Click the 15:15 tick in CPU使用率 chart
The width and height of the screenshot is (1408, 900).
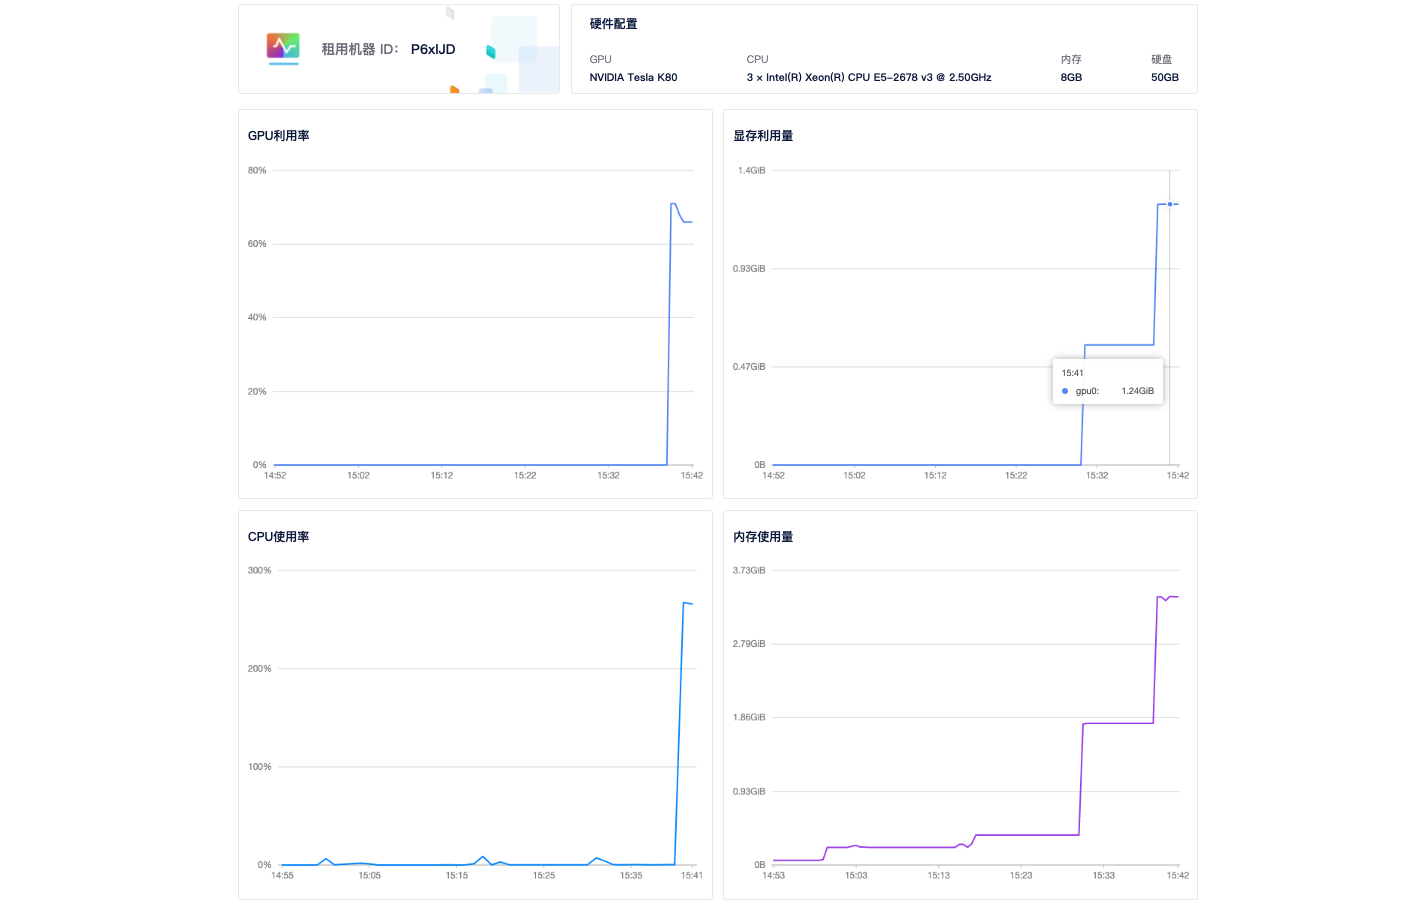point(457,876)
